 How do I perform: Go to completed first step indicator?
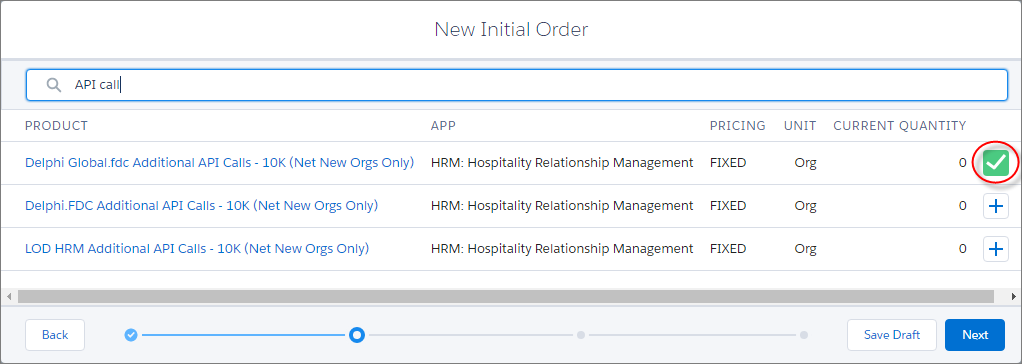[131, 335]
